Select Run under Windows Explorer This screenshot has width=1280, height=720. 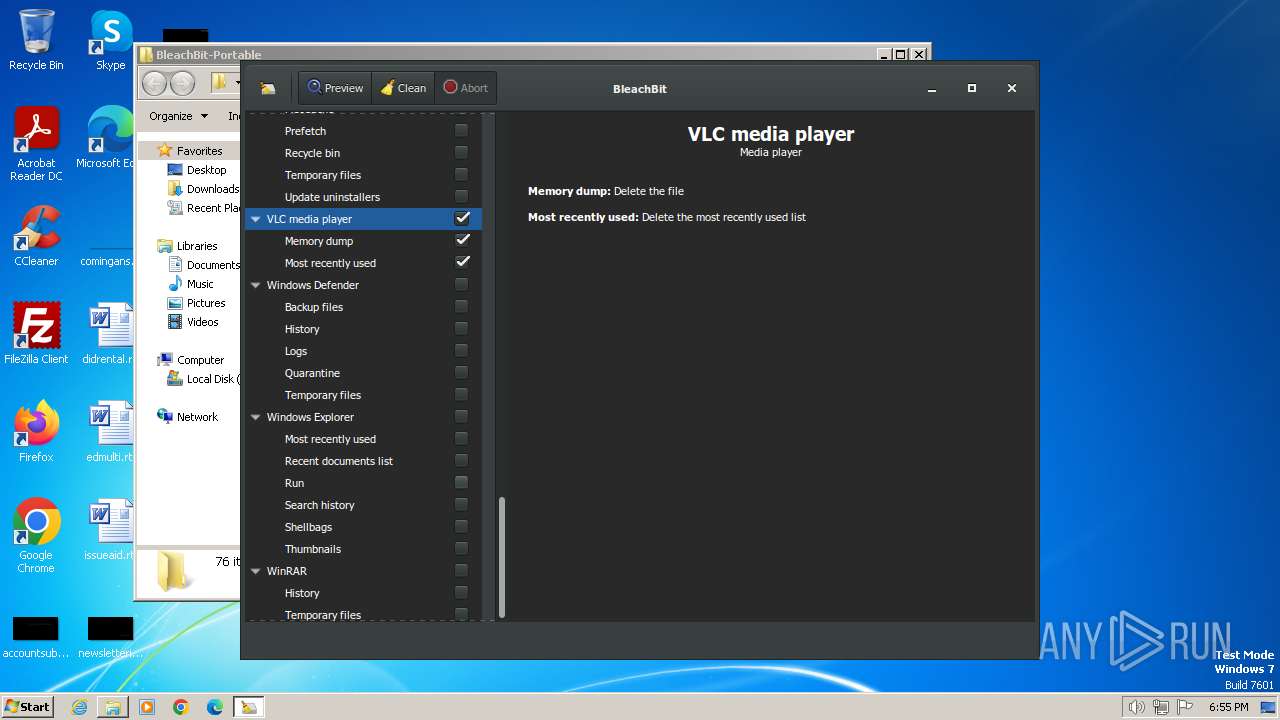294,483
